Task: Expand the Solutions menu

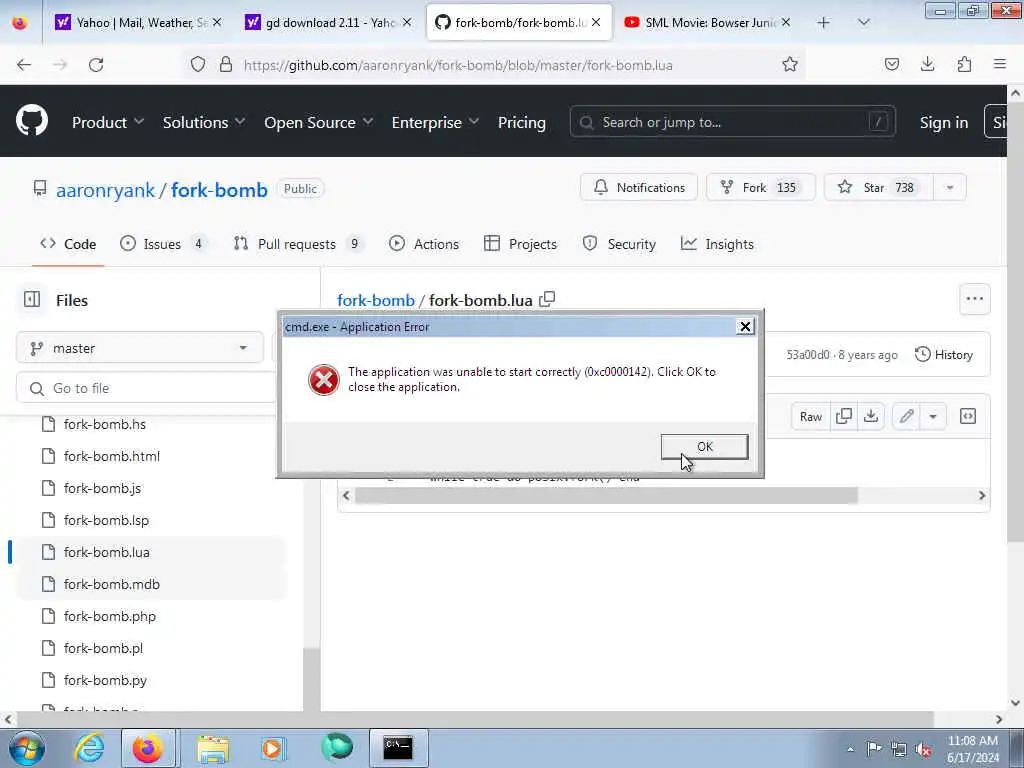Action: coord(204,122)
